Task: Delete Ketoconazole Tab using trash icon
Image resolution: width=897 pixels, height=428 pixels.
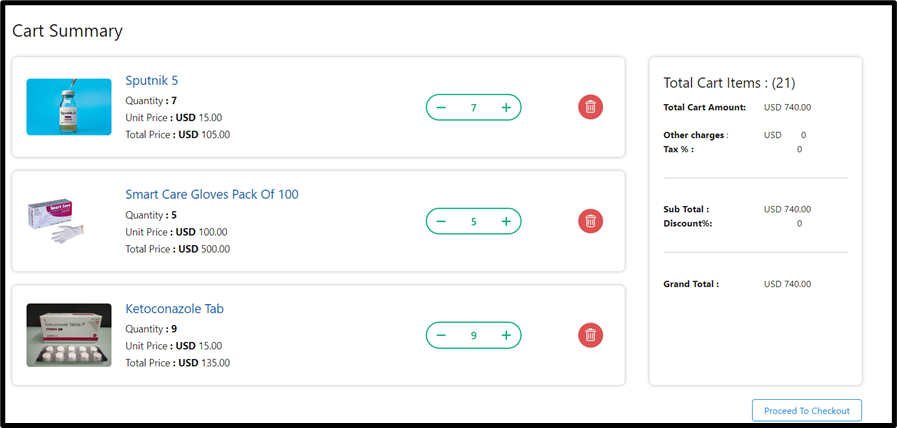Action: [590, 335]
